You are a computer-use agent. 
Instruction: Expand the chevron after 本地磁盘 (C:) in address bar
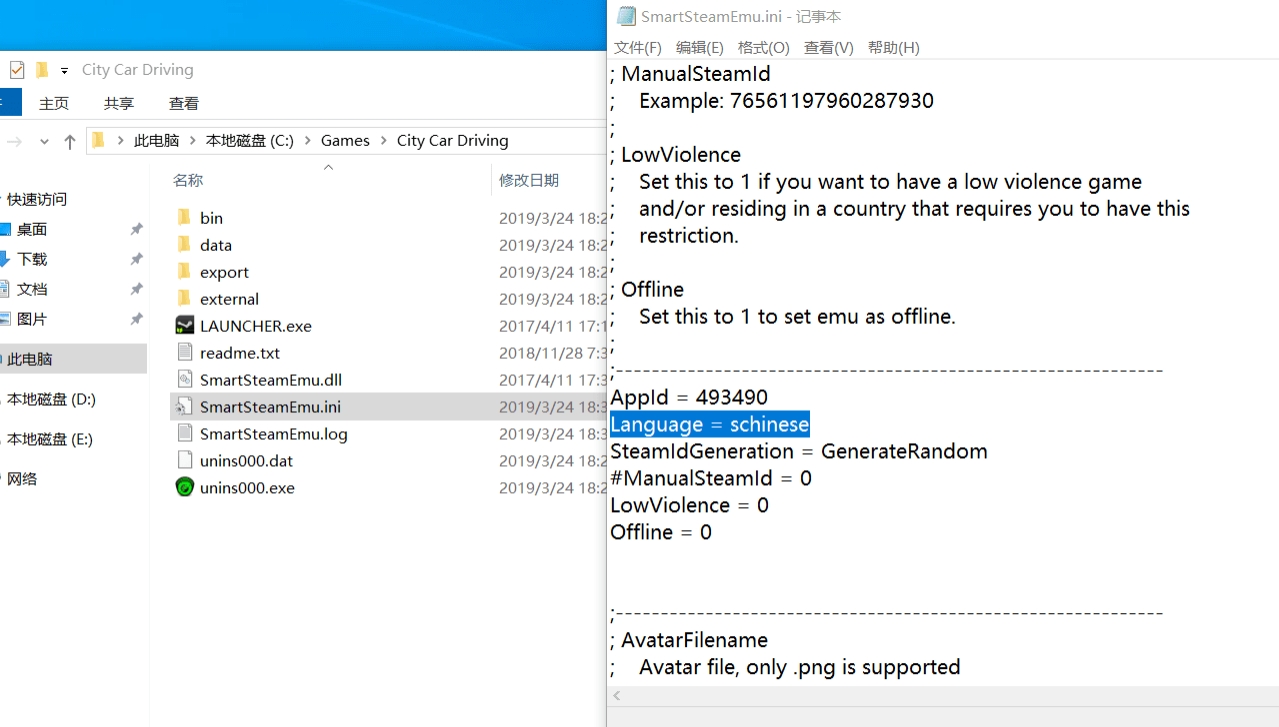pyautogui.click(x=308, y=141)
